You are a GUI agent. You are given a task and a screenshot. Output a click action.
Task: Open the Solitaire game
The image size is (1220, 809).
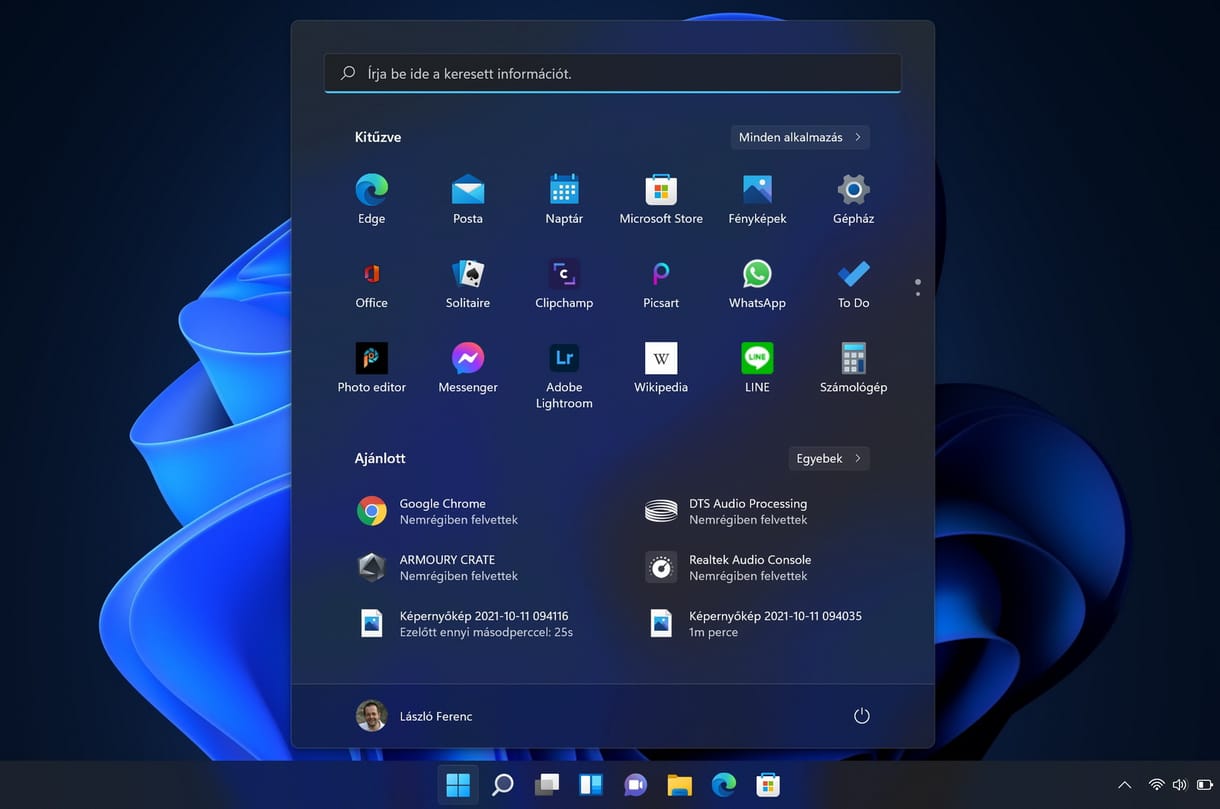(468, 284)
